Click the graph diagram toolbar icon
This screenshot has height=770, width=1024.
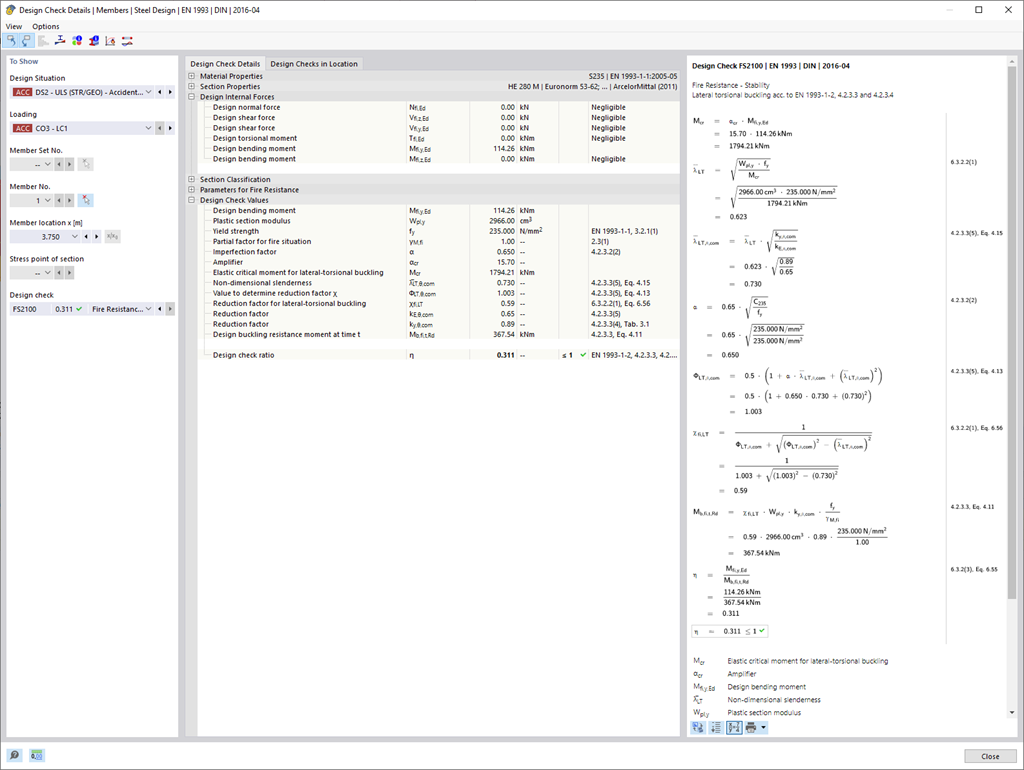110,41
